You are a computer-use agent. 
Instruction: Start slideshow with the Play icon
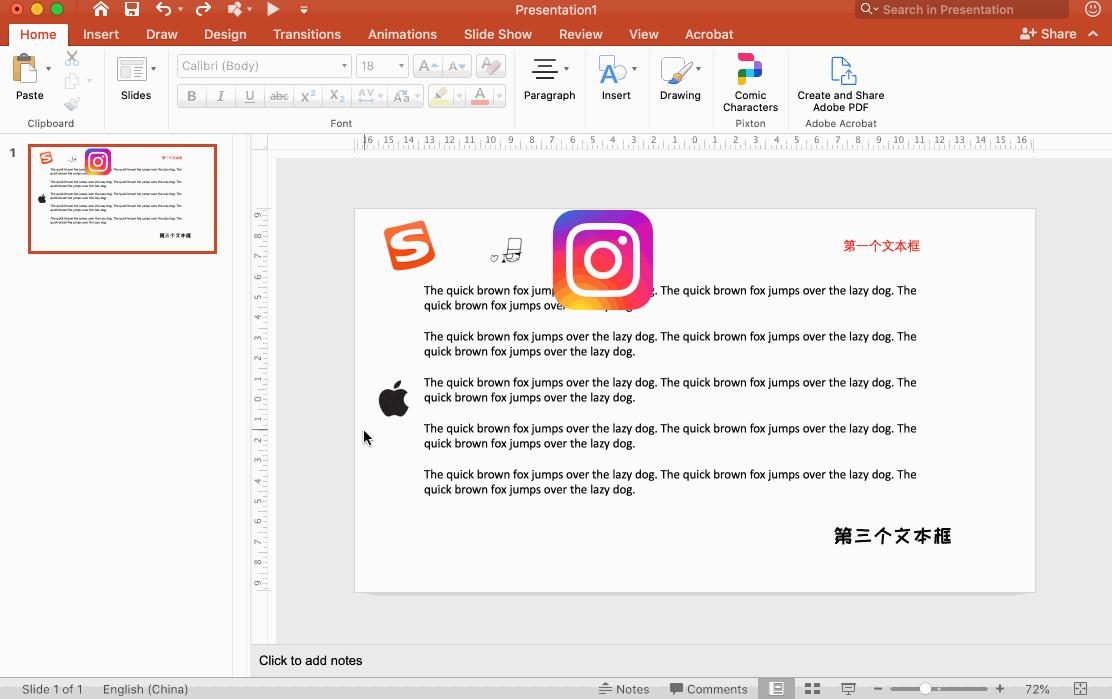[x=273, y=10]
